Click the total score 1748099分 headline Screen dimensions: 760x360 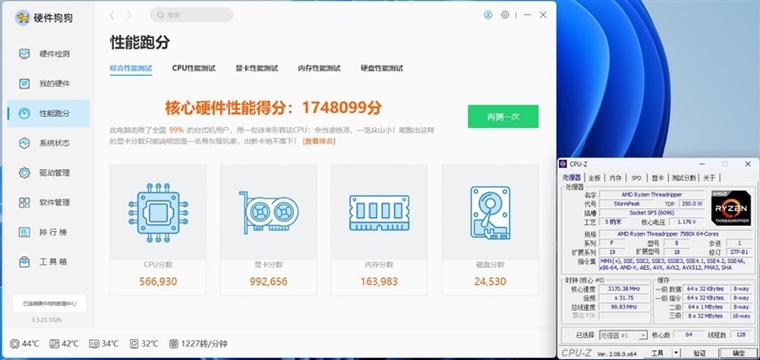(x=273, y=108)
